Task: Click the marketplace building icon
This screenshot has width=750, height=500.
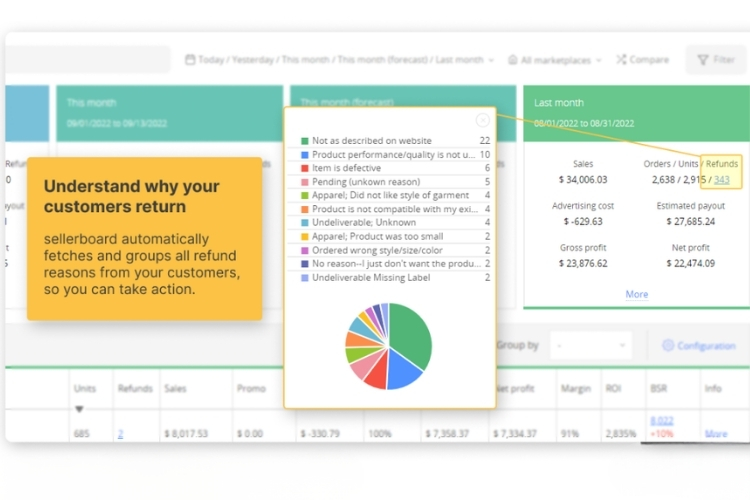Action: [x=513, y=60]
